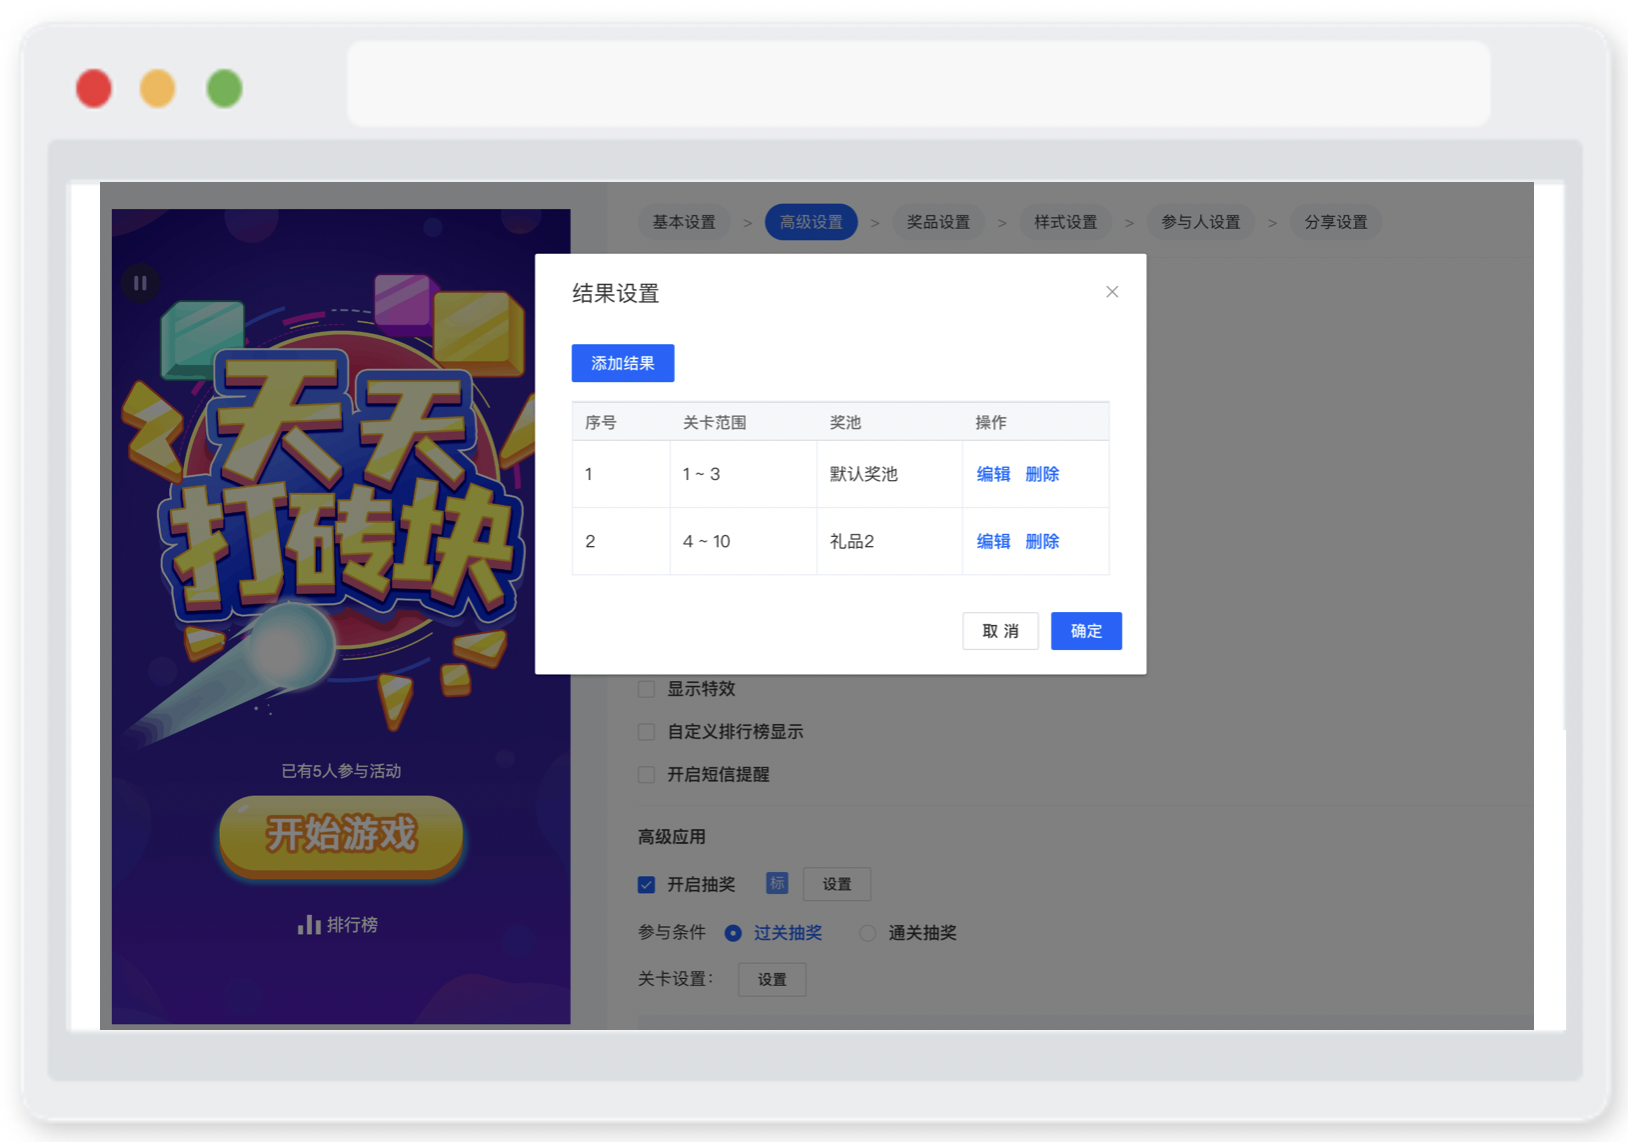Click the 排行榜 bar chart icon
Image resolution: width=1628 pixels, height=1142 pixels.
pos(309,925)
